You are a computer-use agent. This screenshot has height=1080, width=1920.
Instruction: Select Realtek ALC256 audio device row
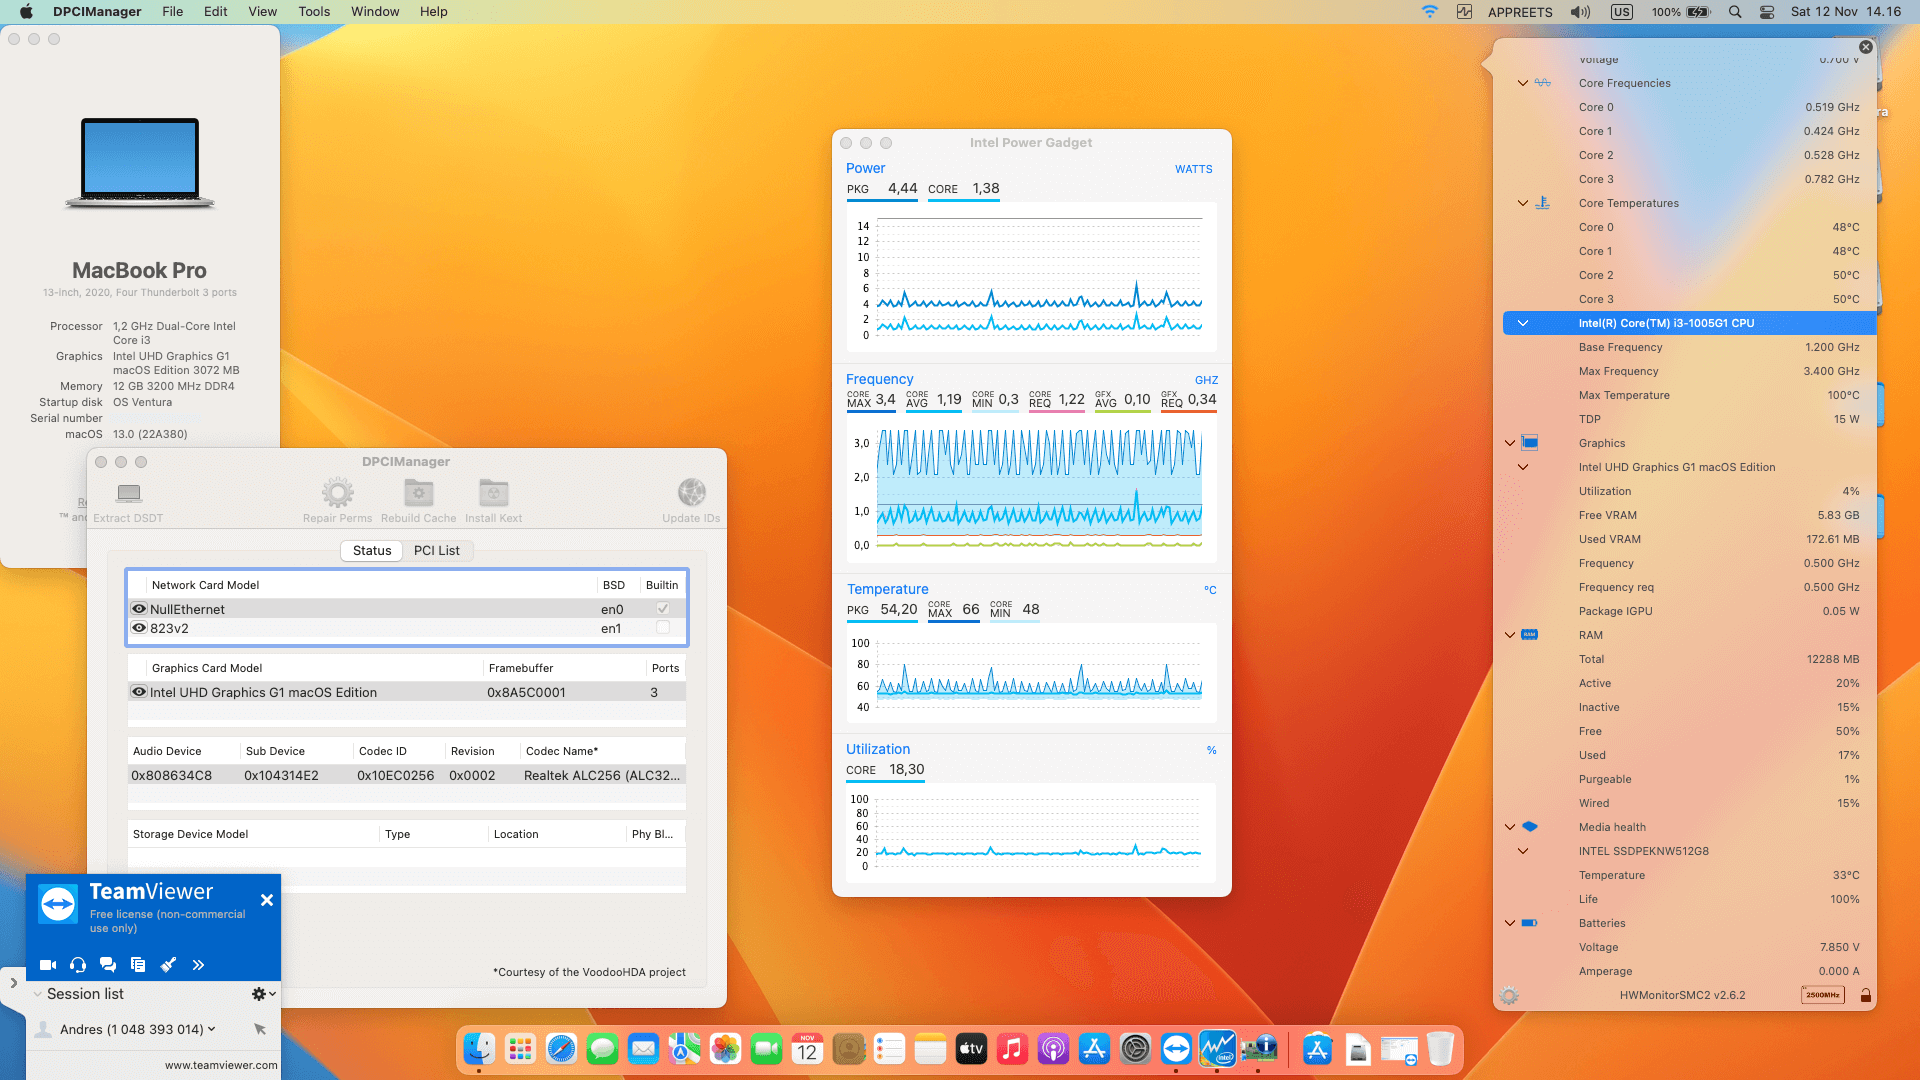pos(407,775)
